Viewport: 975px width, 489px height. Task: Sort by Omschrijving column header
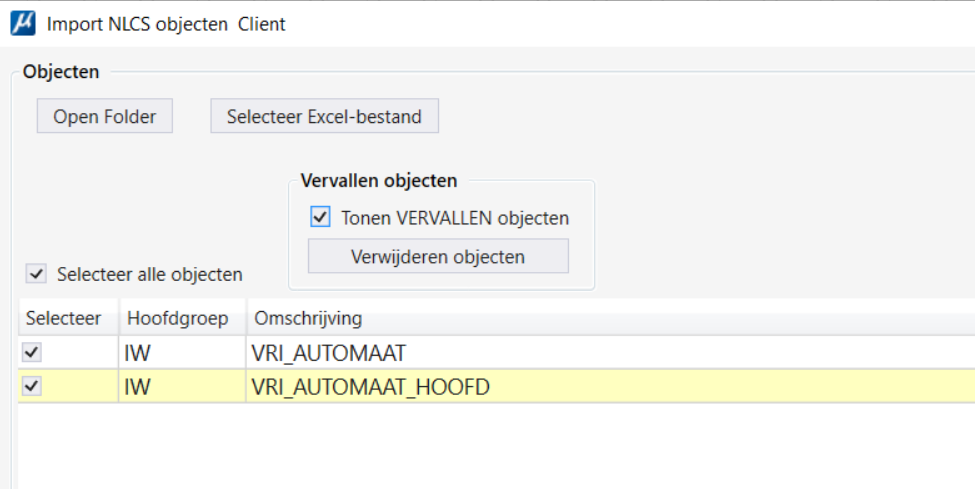pyautogui.click(x=611, y=318)
